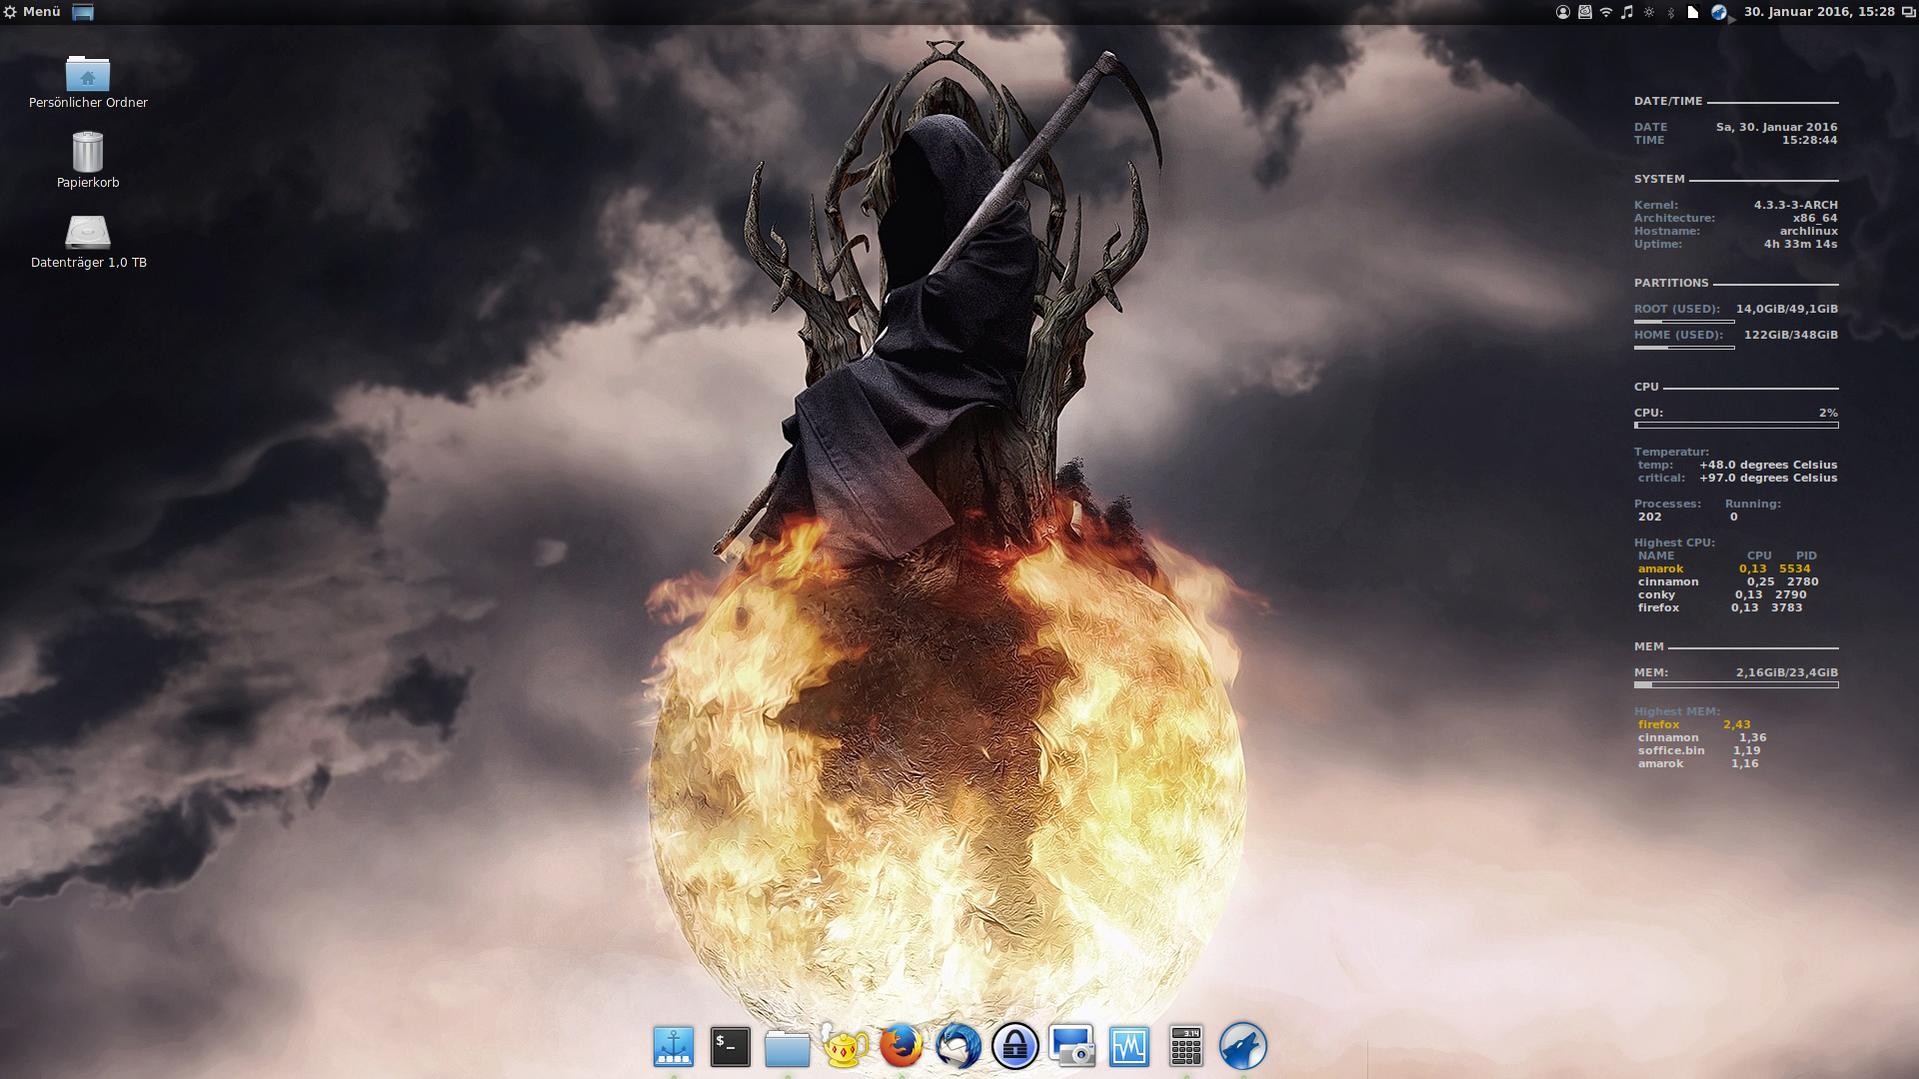1919x1079 pixels.
Task: Open the Wi-Fi network applet
Action: coord(1606,12)
